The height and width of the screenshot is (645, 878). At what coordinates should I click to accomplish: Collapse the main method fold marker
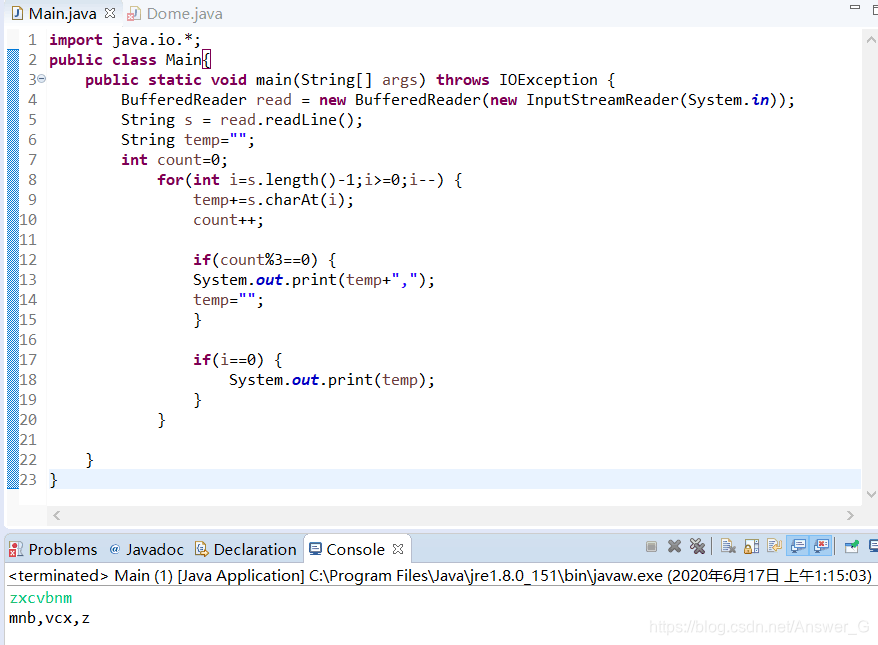tap(41, 80)
